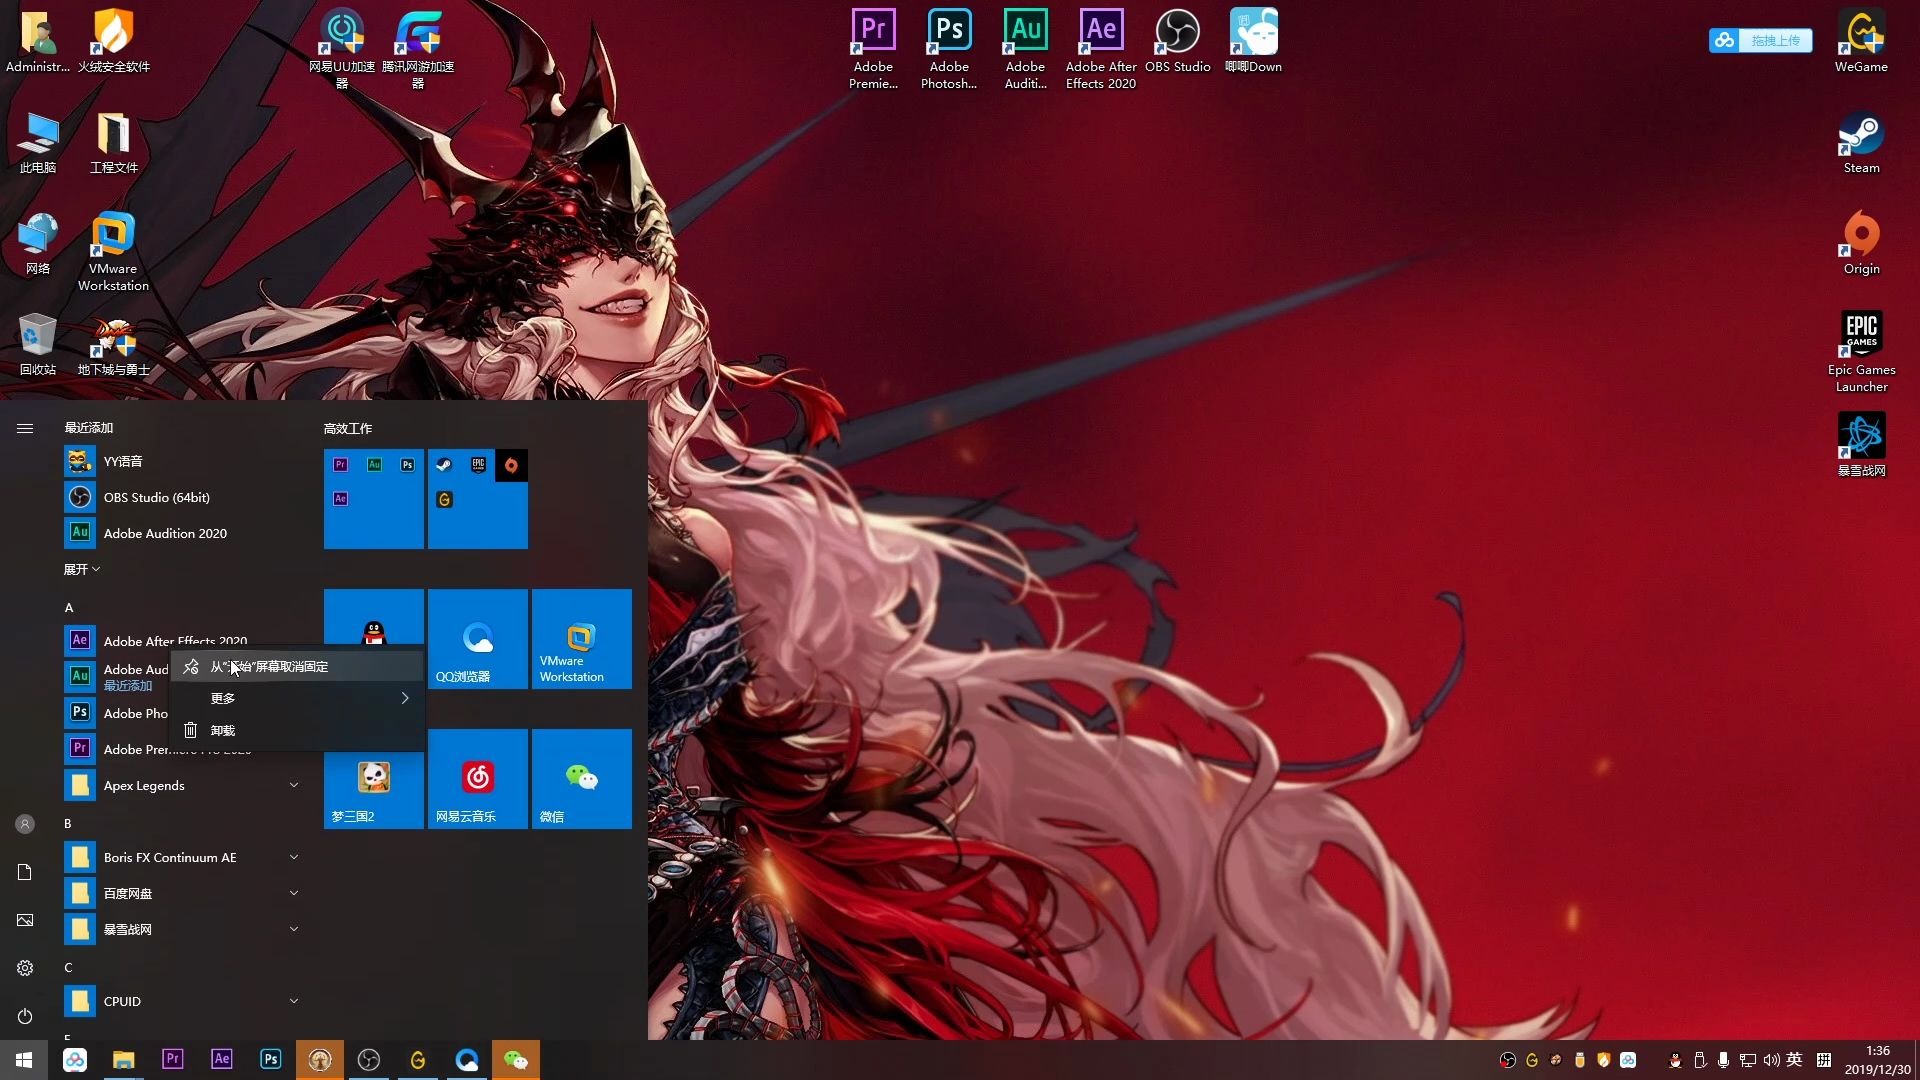The image size is (1920, 1080).
Task: Open 微信 Start tile
Action: coord(582,779)
